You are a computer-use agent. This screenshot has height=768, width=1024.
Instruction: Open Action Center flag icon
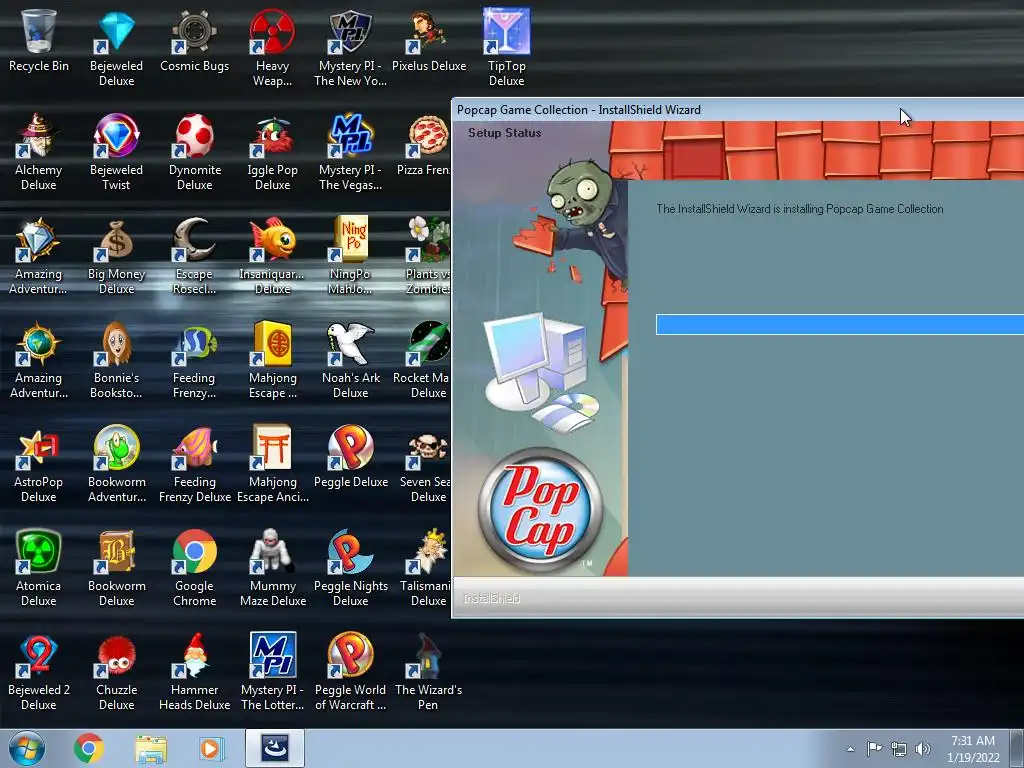[874, 749]
